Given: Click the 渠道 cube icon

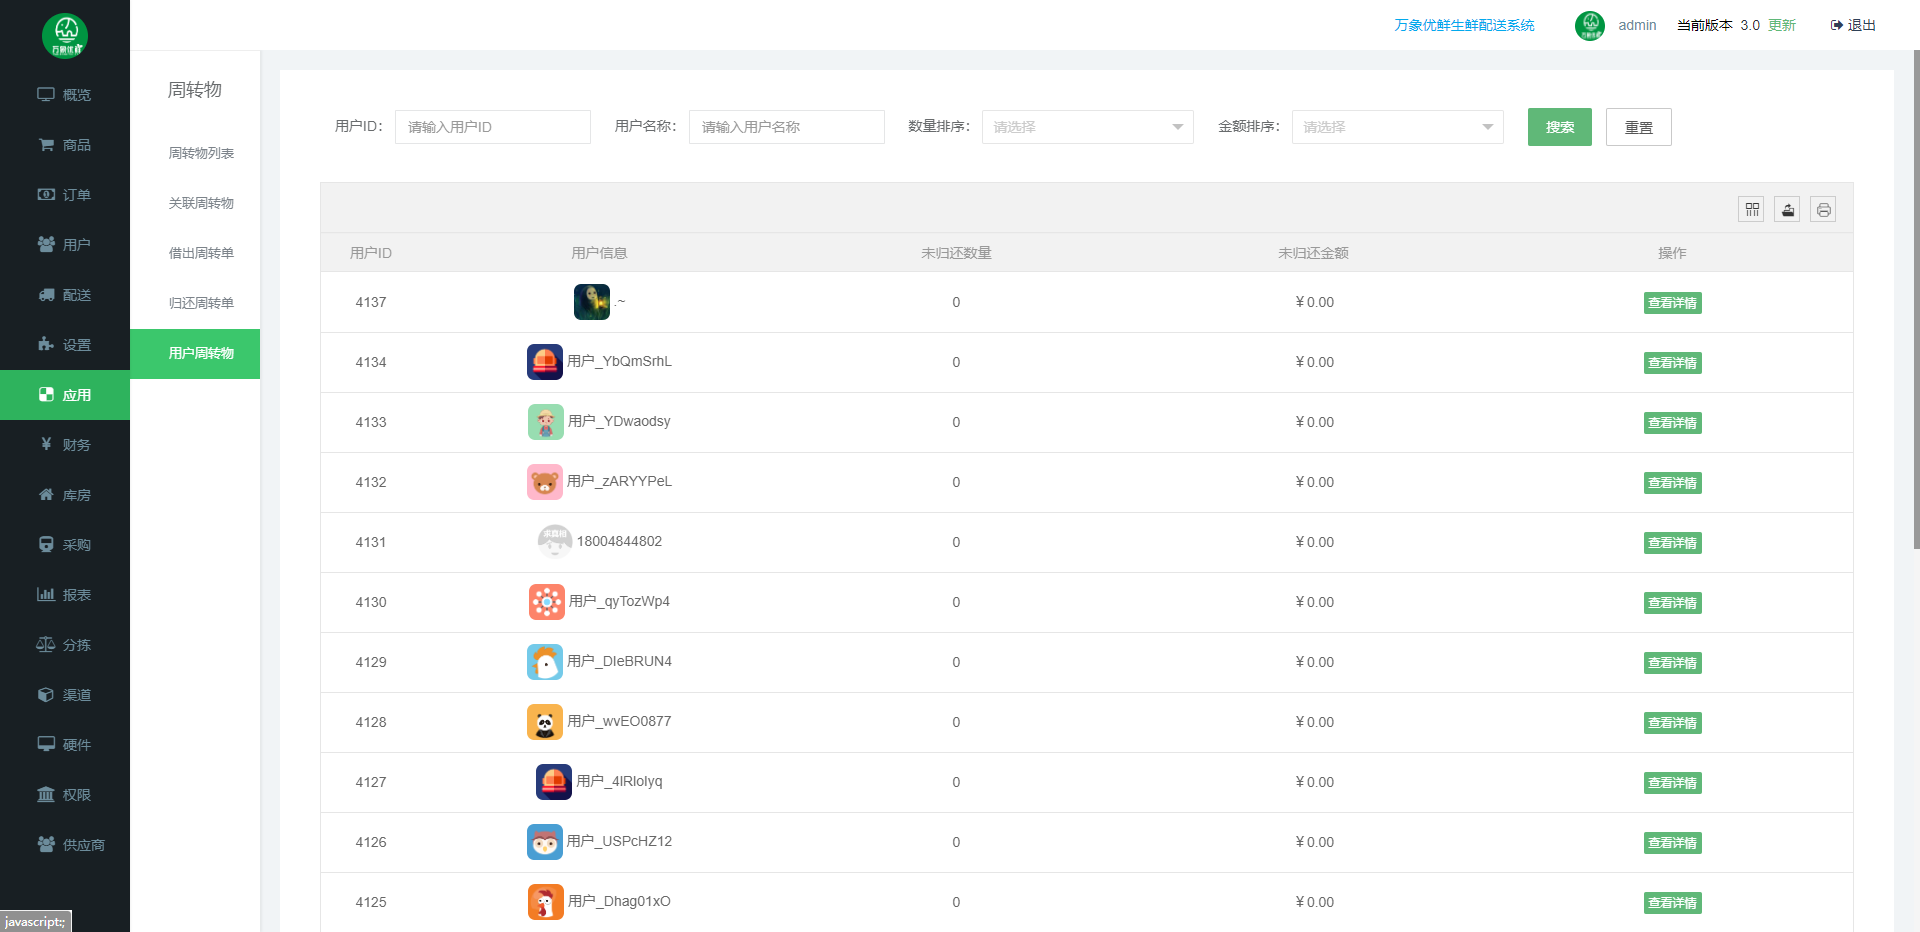Looking at the screenshot, I should (46, 694).
